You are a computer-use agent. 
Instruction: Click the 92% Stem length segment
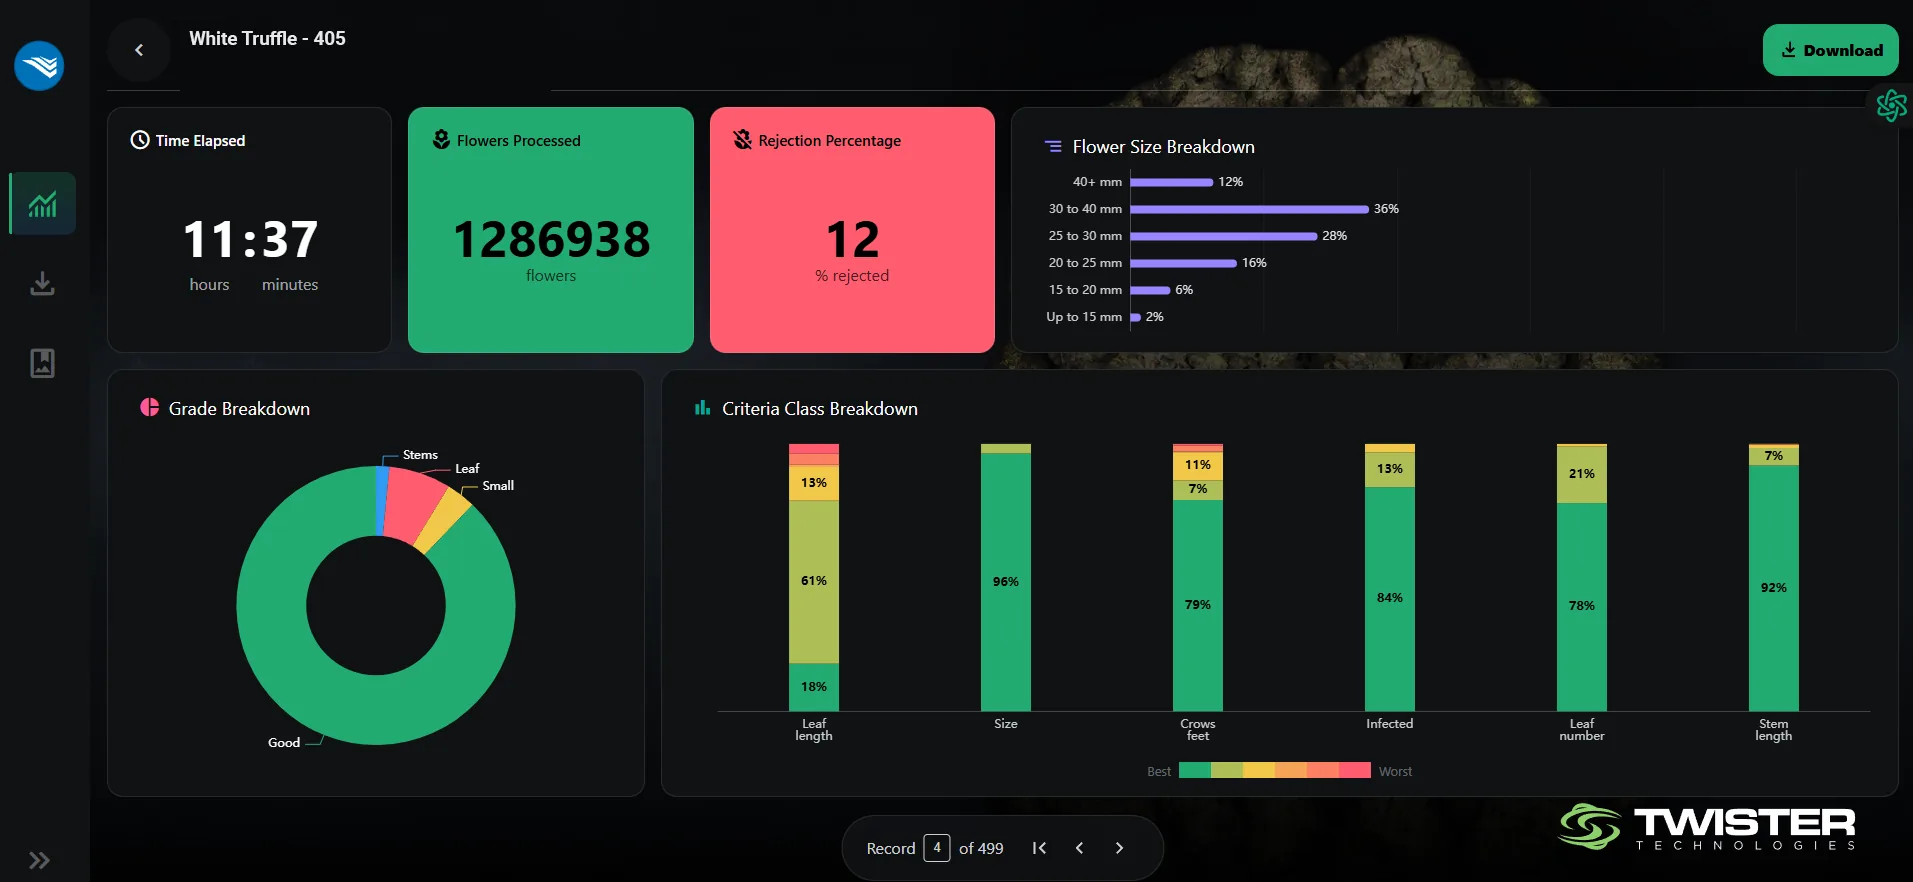(1773, 588)
